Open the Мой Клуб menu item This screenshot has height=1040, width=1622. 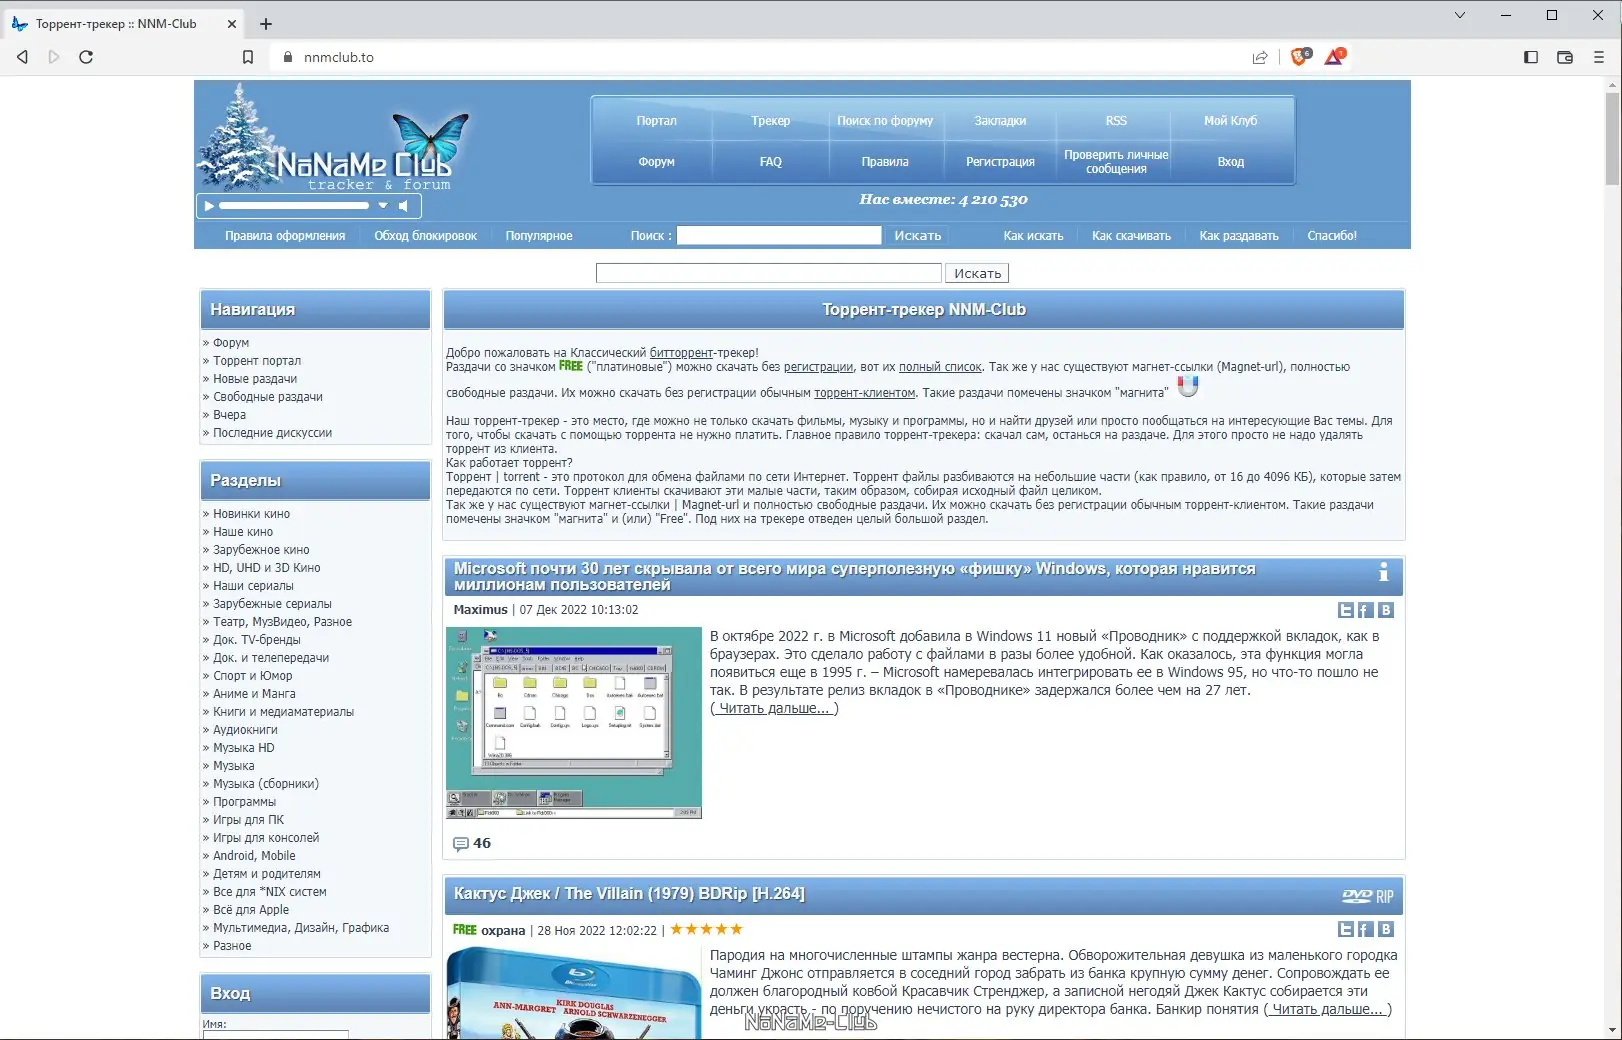[1231, 121]
